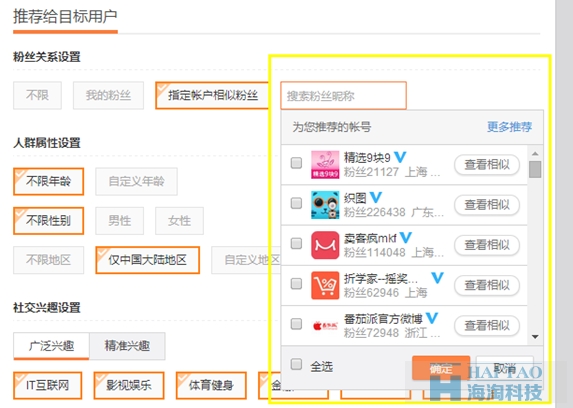Image resolution: width=573 pixels, height=408 pixels.
Task: Click the scroll down arrow in account list
Action: pos(535,337)
